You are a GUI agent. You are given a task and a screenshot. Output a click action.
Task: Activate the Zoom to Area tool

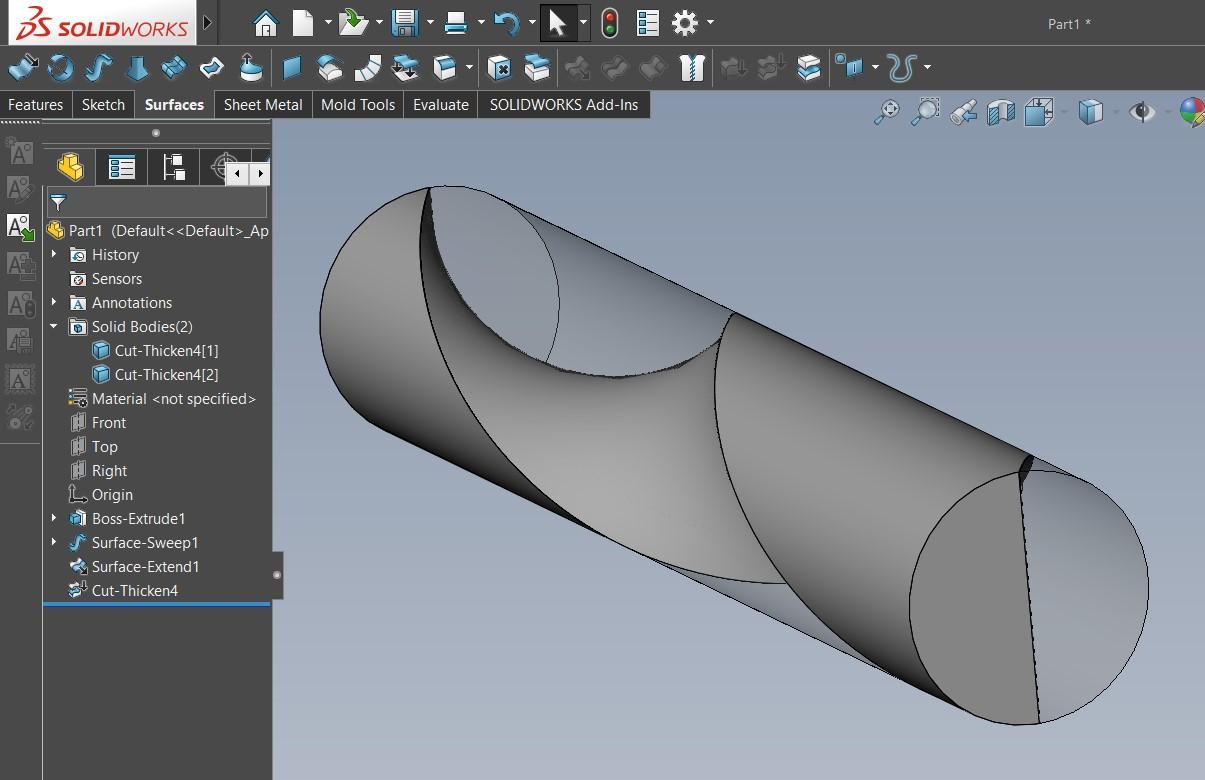point(925,112)
